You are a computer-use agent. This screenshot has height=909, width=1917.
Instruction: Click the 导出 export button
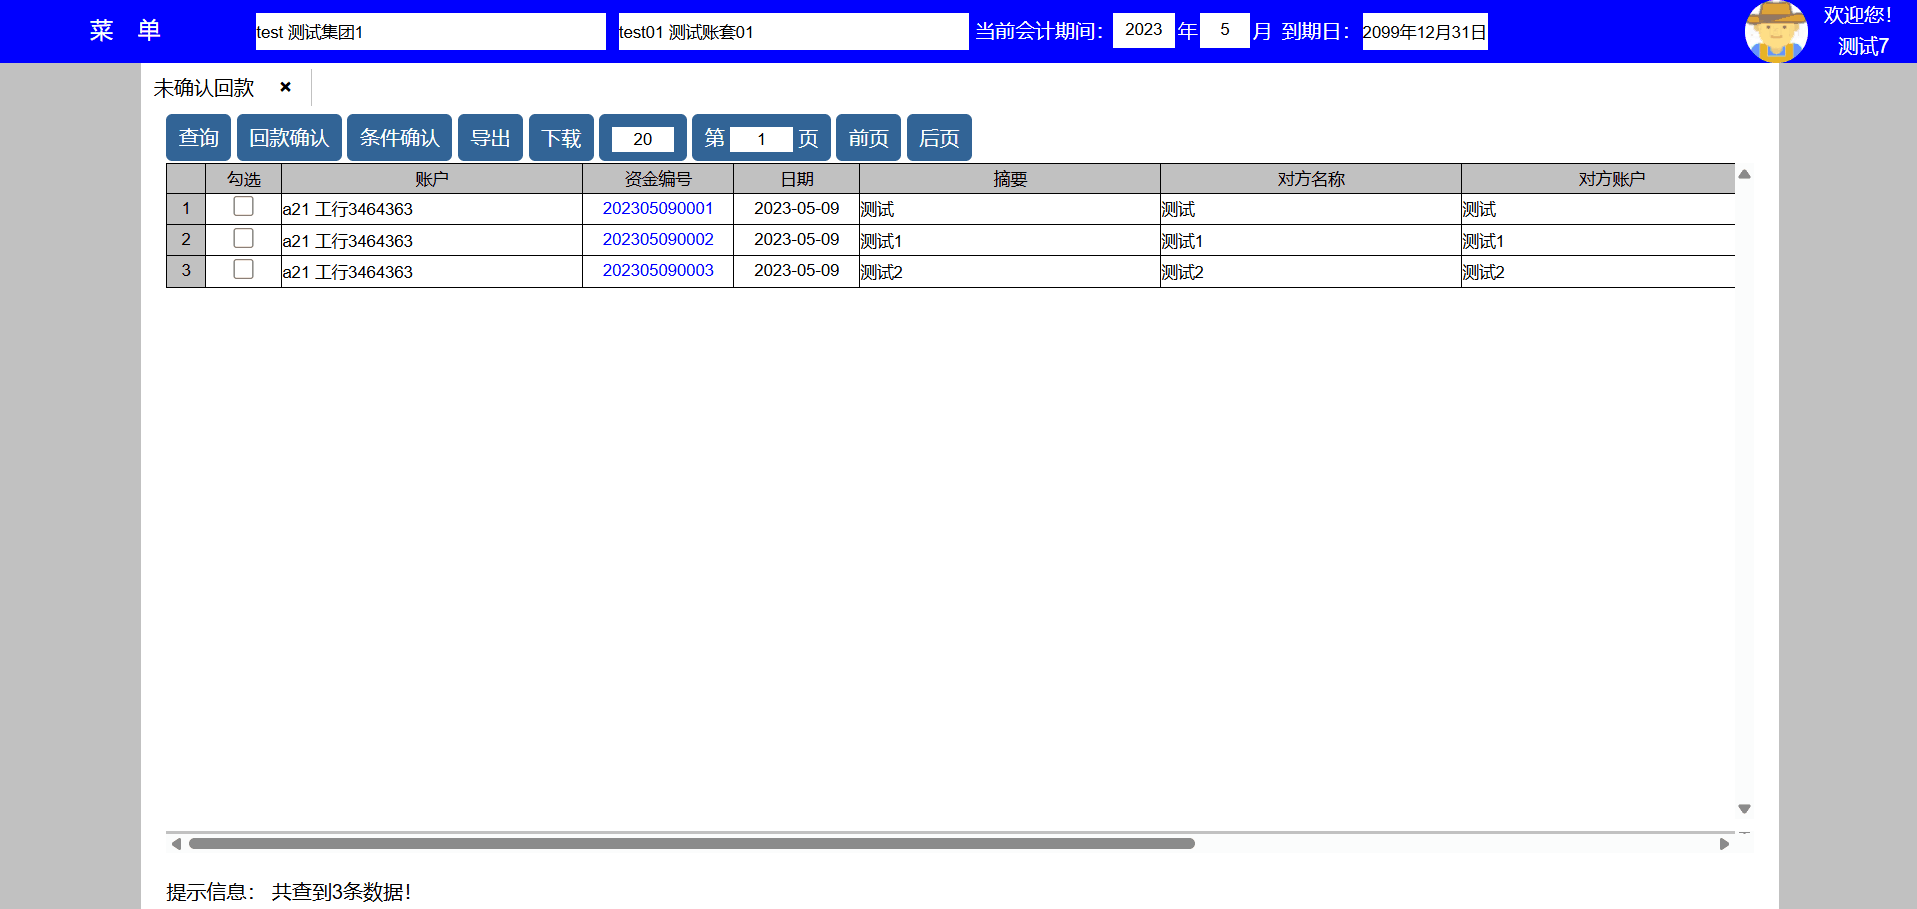(x=490, y=138)
